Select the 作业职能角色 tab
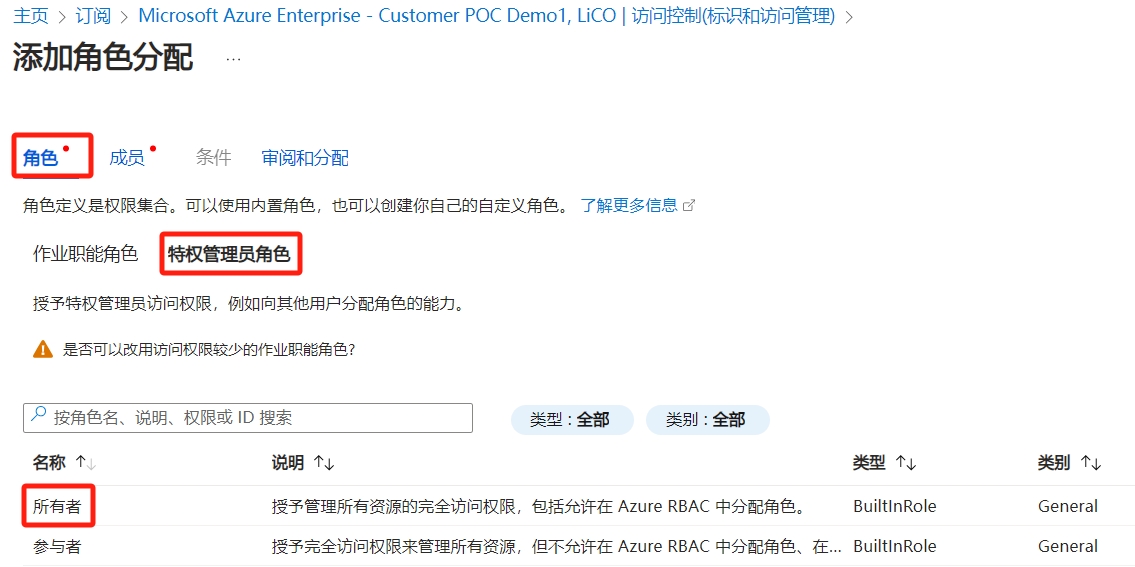 click(x=85, y=254)
